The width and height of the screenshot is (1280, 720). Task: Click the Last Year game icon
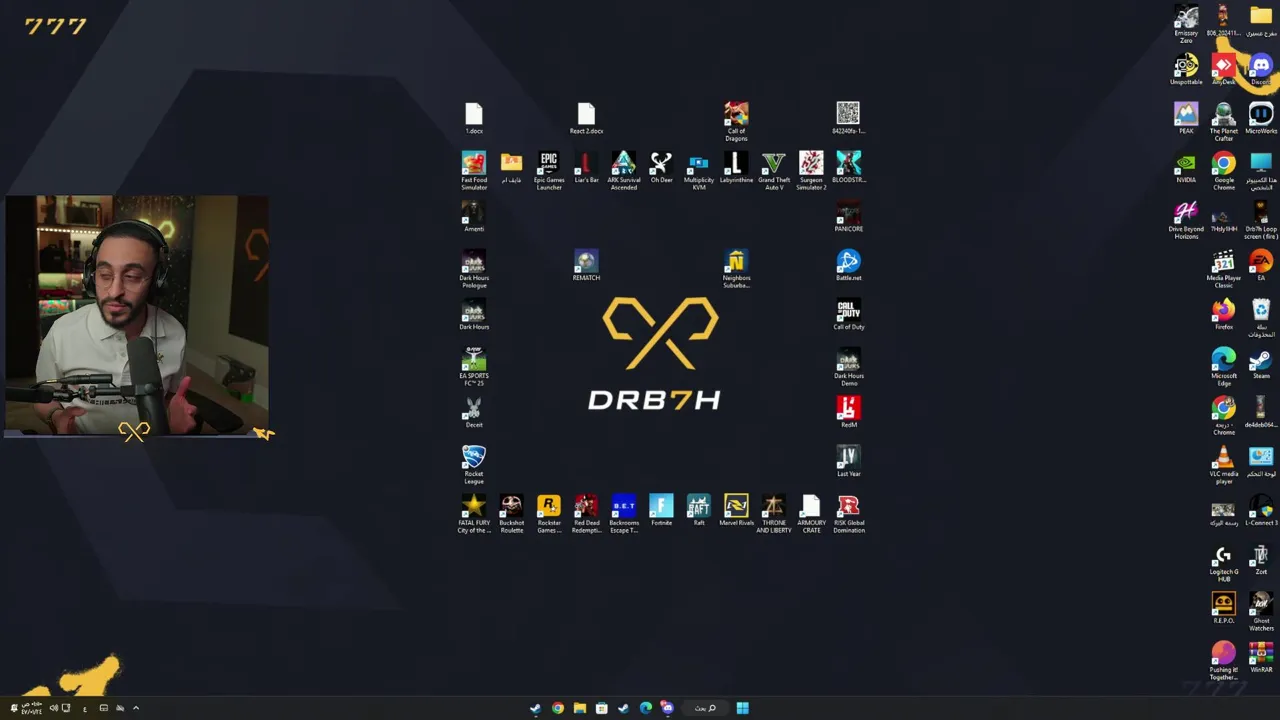tap(848, 461)
